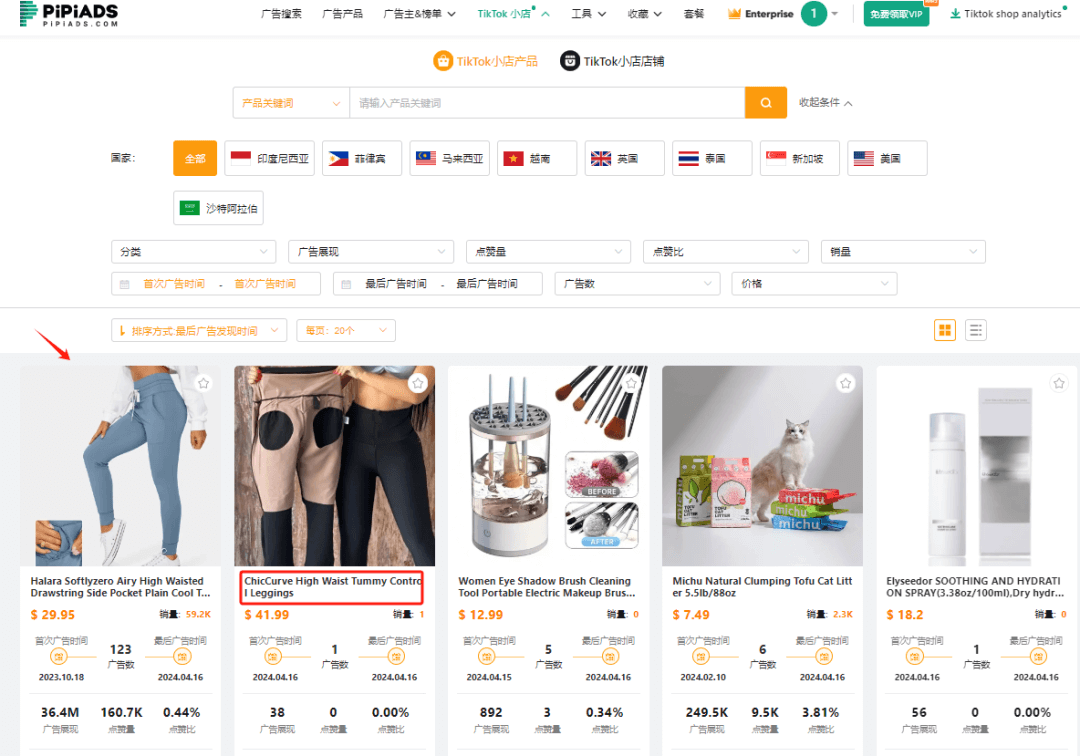
Task: Switch to list view layout icon
Action: tap(975, 330)
